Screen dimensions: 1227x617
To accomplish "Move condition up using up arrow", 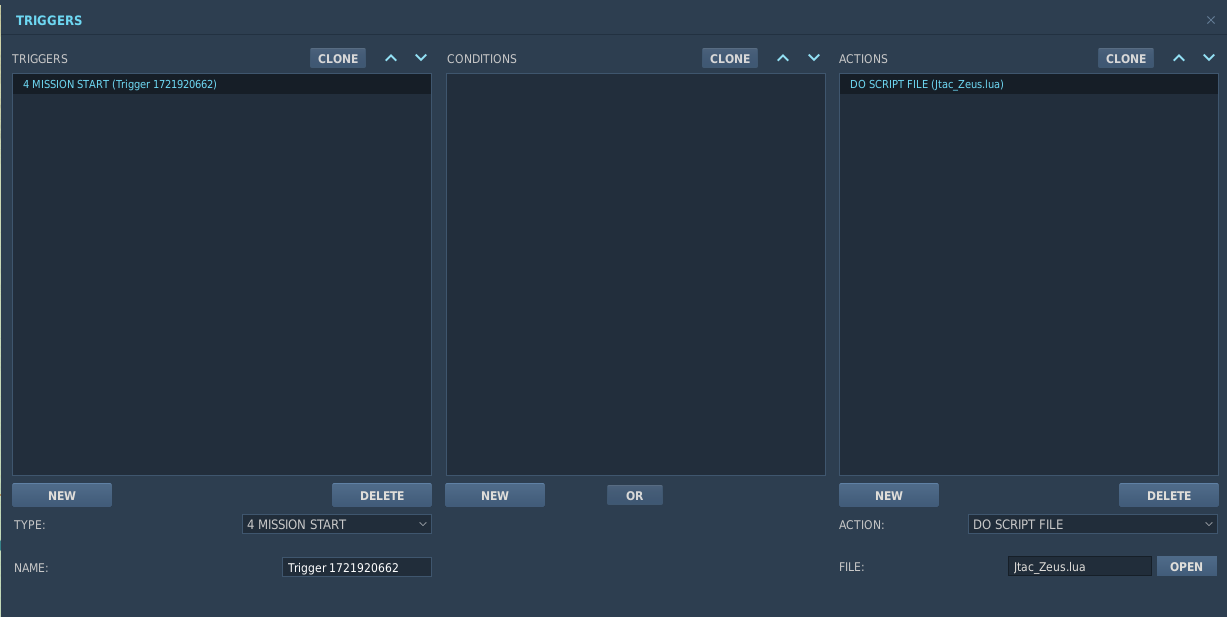I will [783, 58].
